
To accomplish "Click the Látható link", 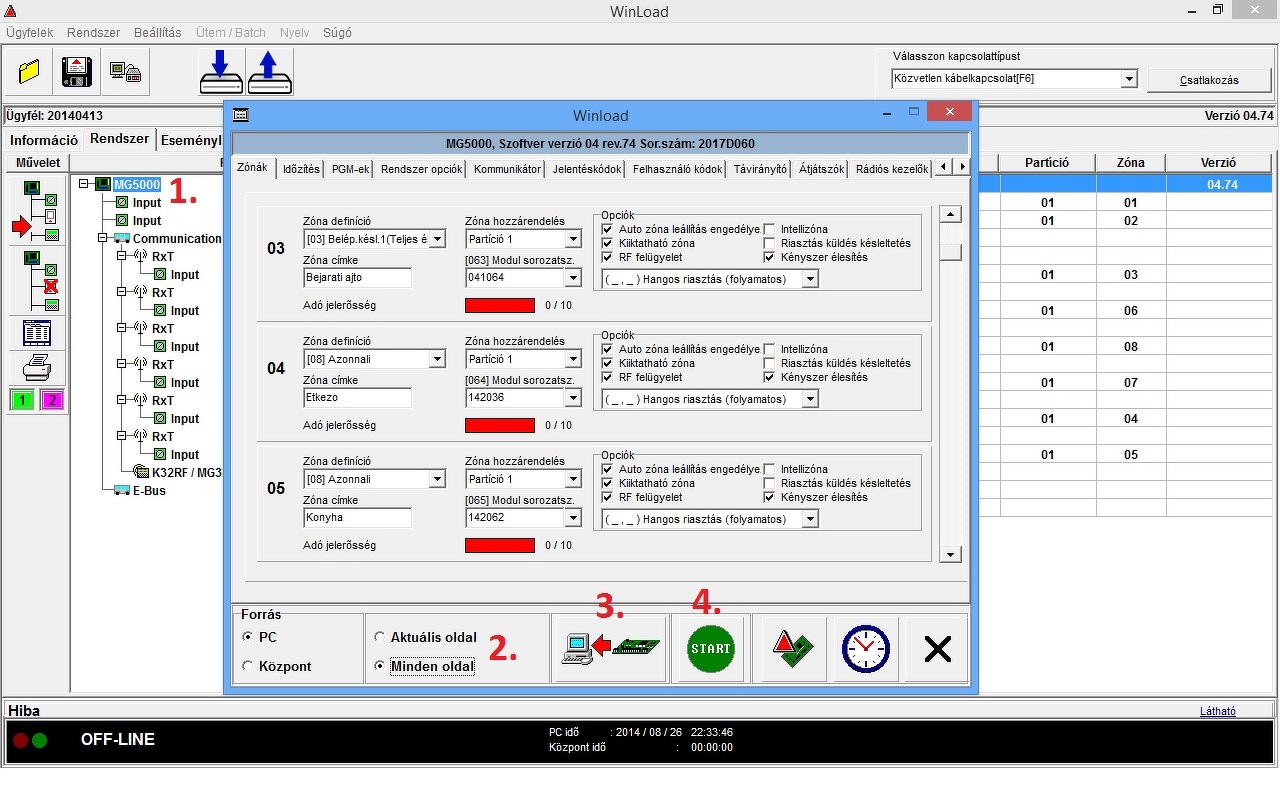I will [1218, 711].
